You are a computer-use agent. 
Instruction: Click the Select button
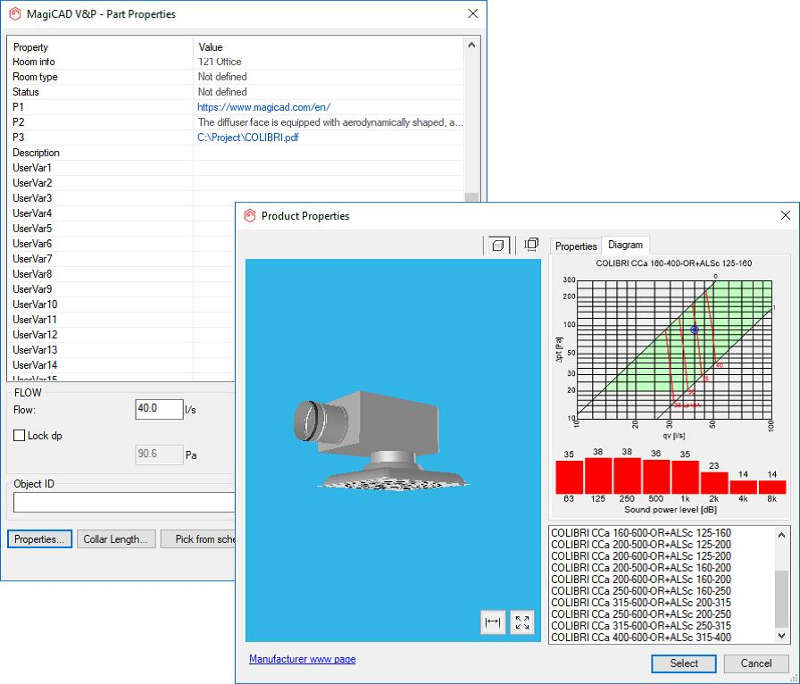pos(684,663)
